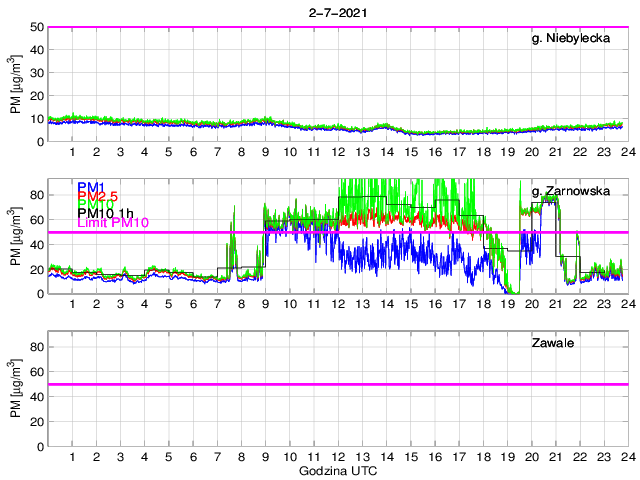Click hour 19 tick below Zarnowska panel

[x=505, y=304]
